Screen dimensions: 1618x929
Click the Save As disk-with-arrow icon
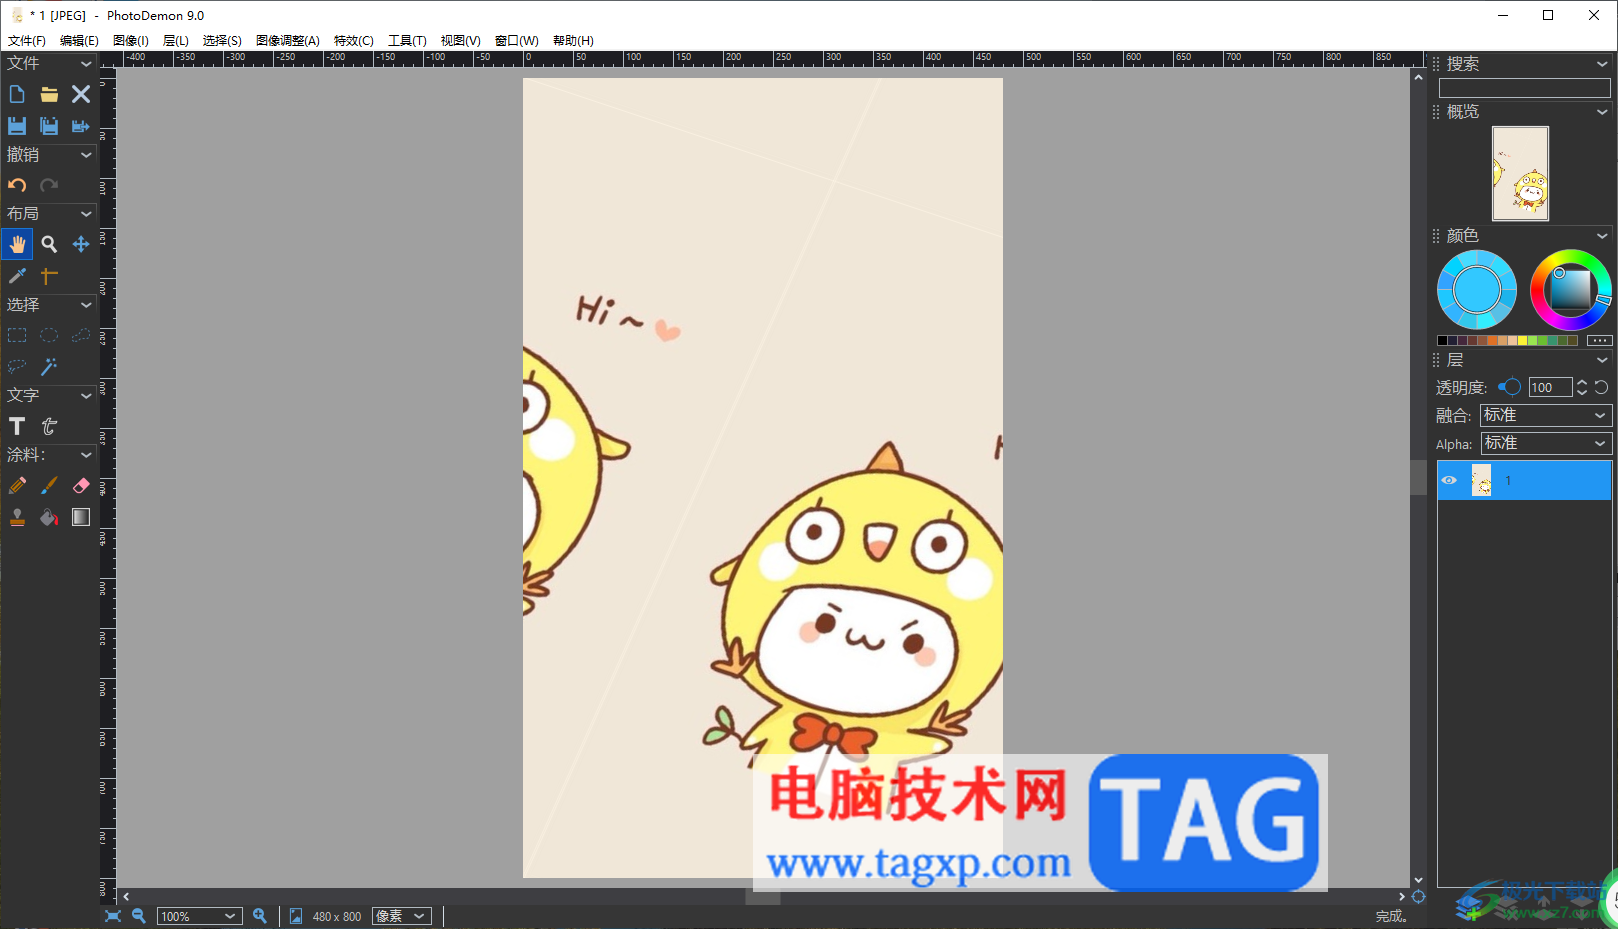point(81,126)
